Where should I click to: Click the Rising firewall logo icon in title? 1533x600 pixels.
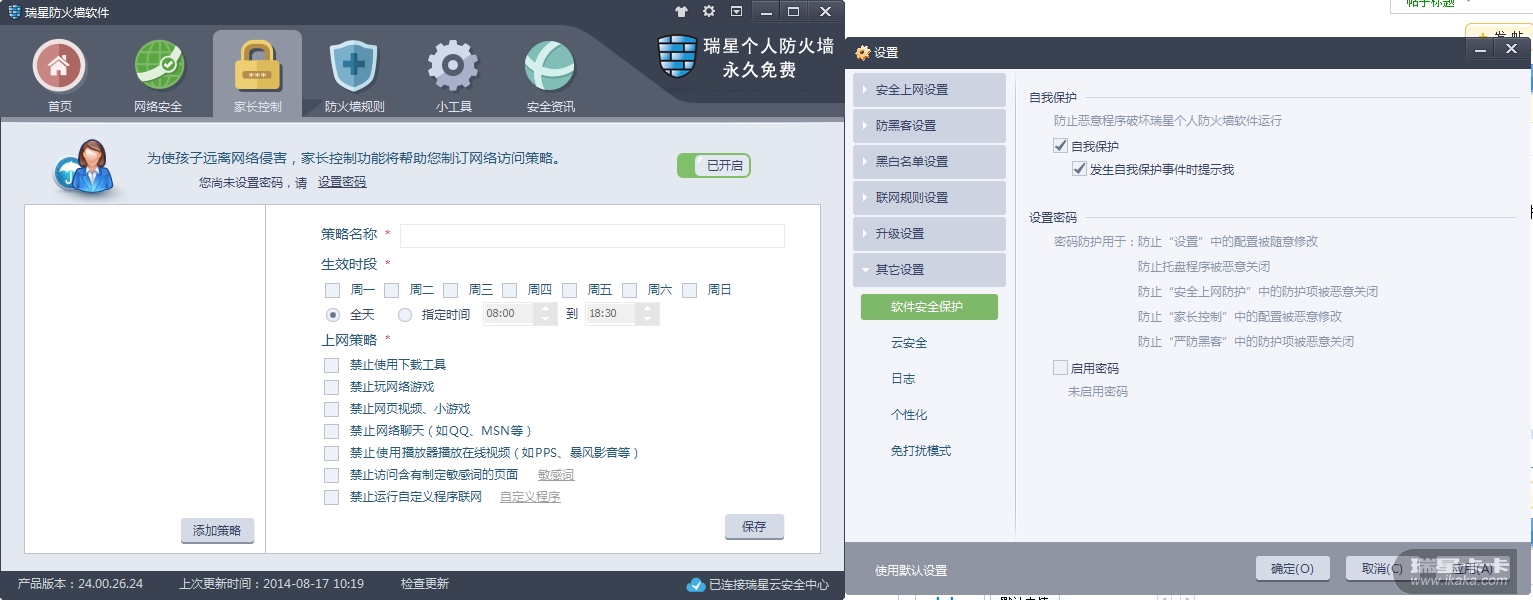pos(14,12)
